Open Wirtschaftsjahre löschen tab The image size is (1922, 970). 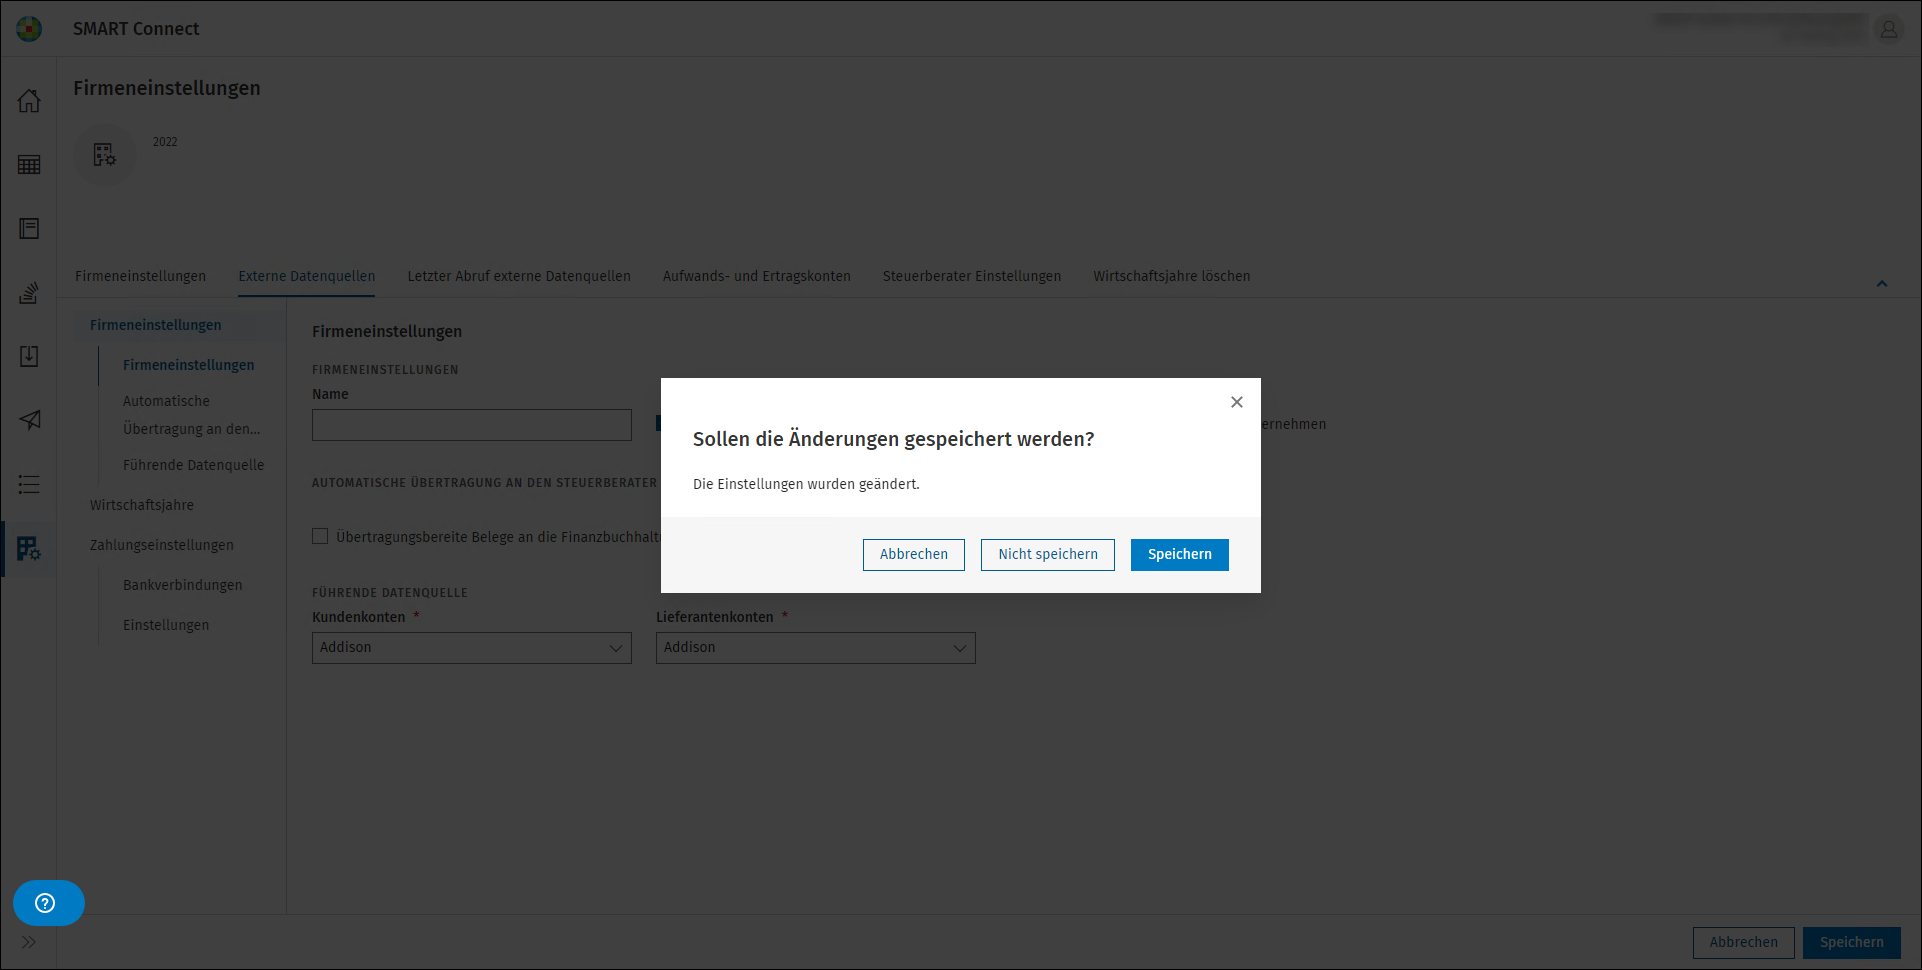click(1172, 277)
